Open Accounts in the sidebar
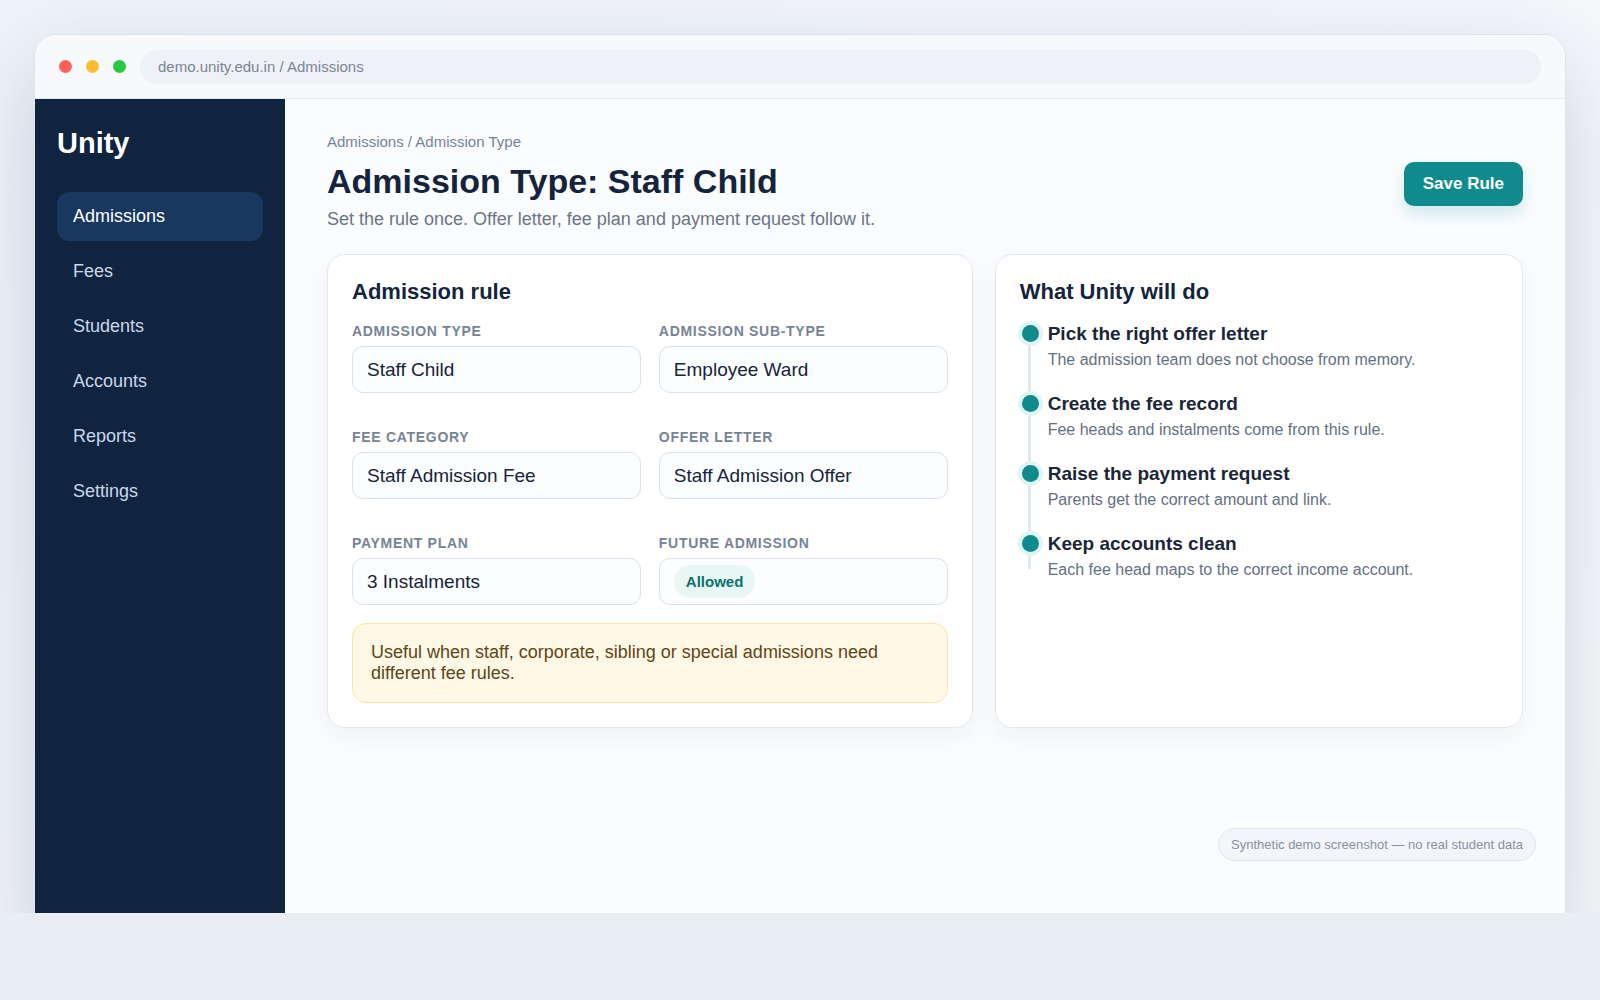Viewport: 1600px width, 1000px height. (x=160, y=381)
